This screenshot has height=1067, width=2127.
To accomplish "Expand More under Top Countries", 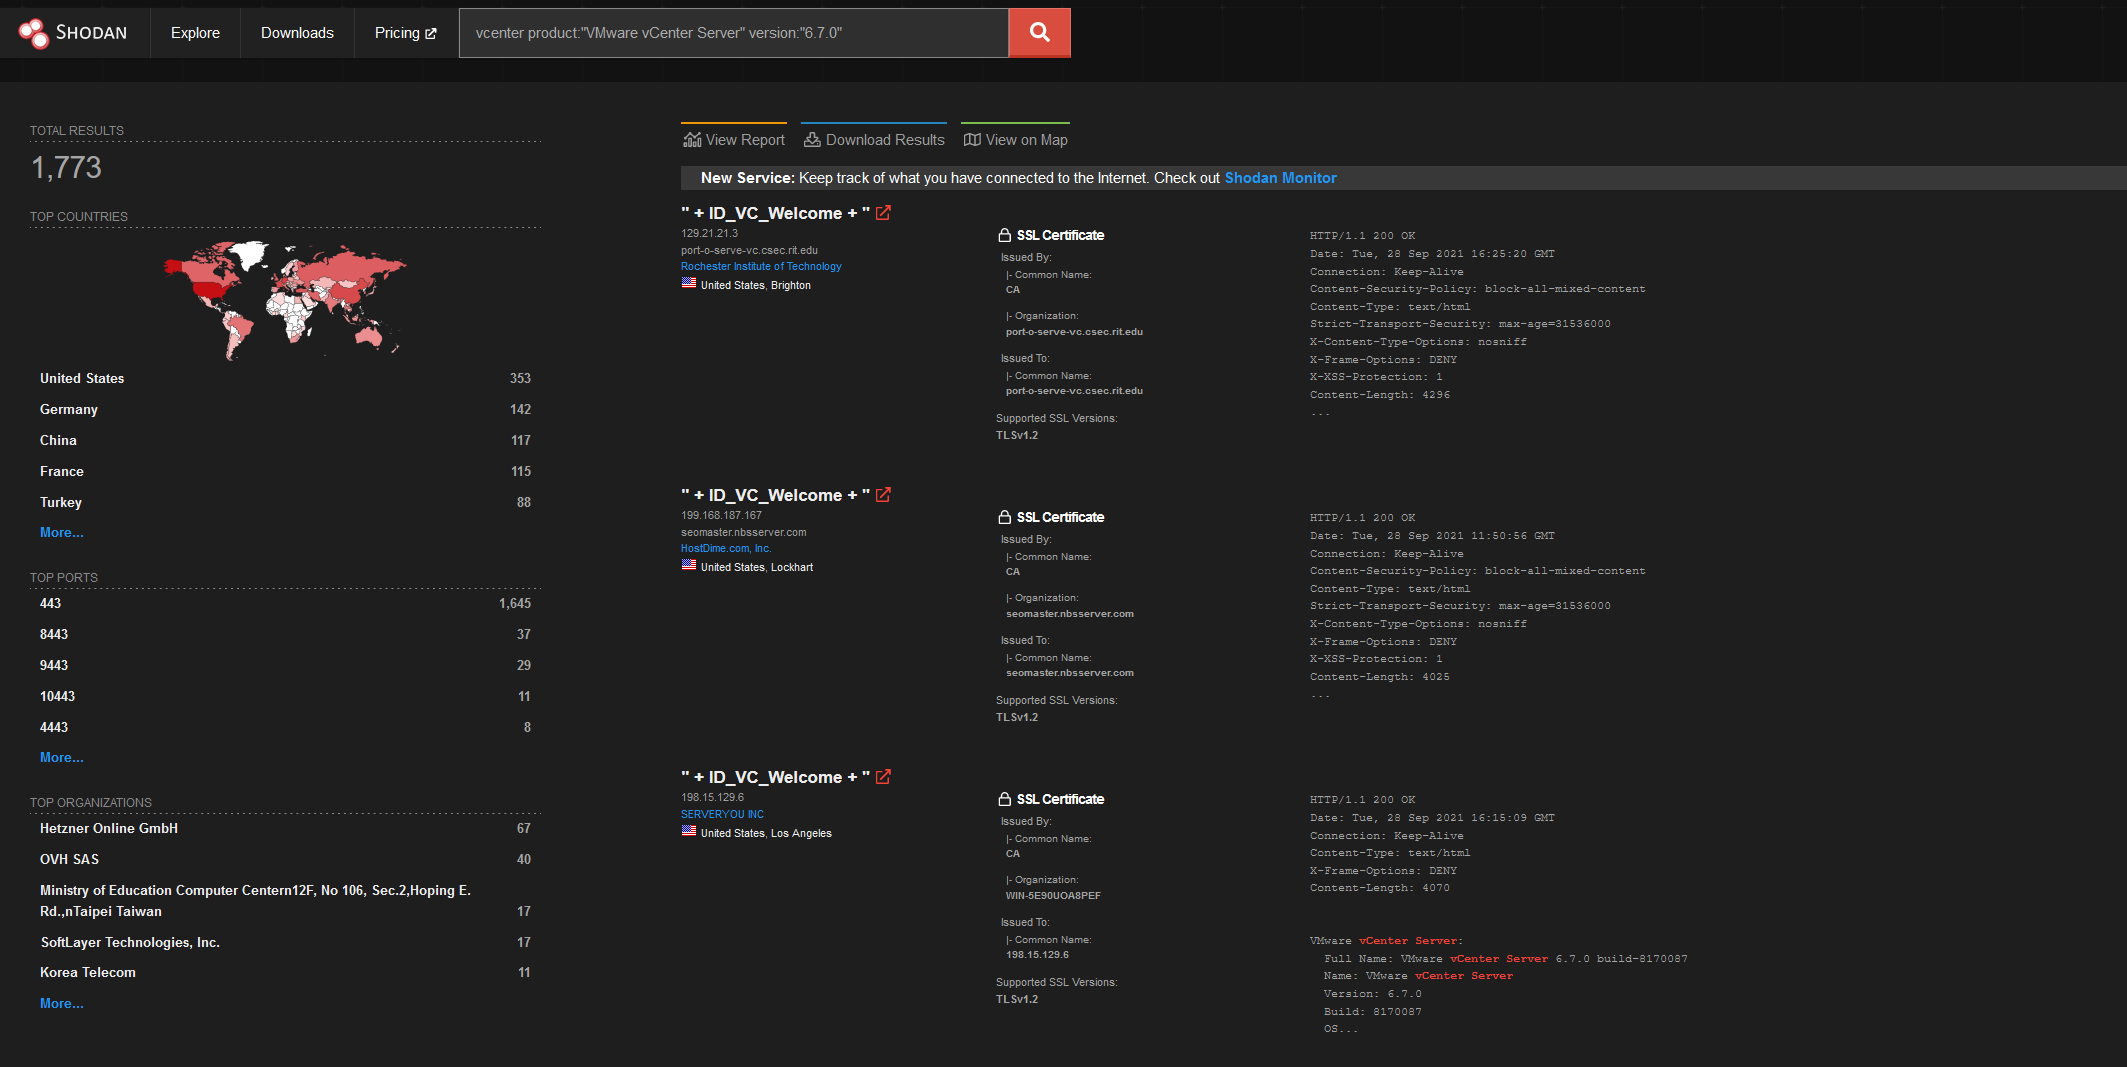I will pos(62,532).
